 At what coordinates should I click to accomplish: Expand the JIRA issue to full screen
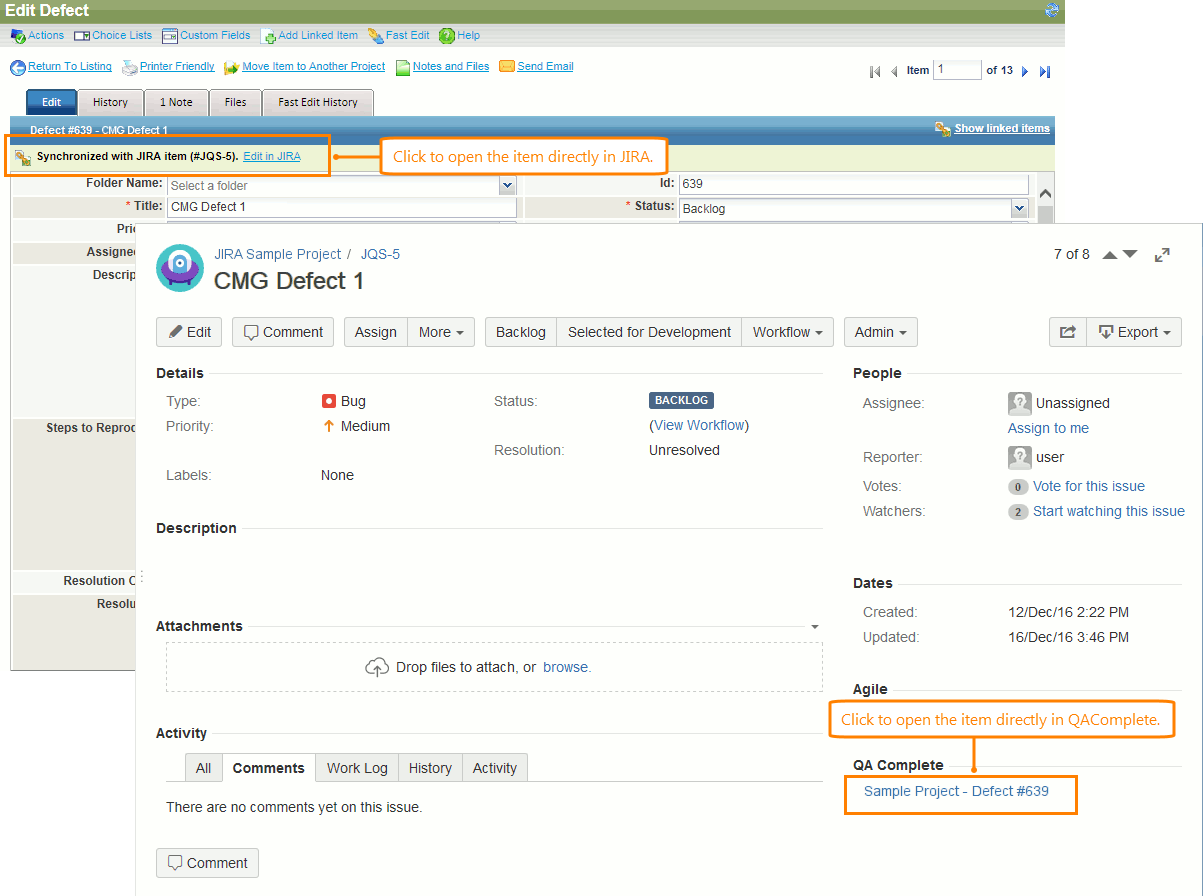click(1162, 255)
